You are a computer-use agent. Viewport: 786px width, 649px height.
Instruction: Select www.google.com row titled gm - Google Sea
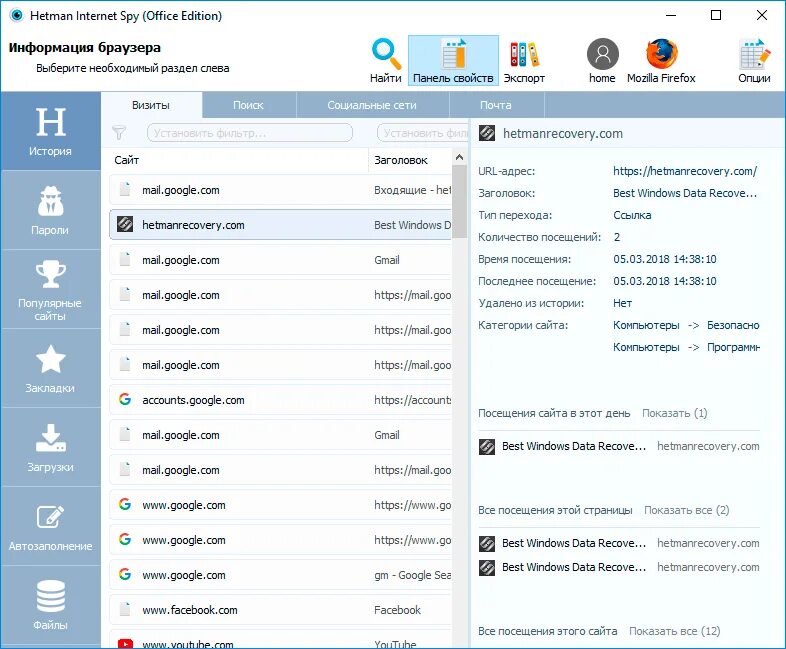281,575
